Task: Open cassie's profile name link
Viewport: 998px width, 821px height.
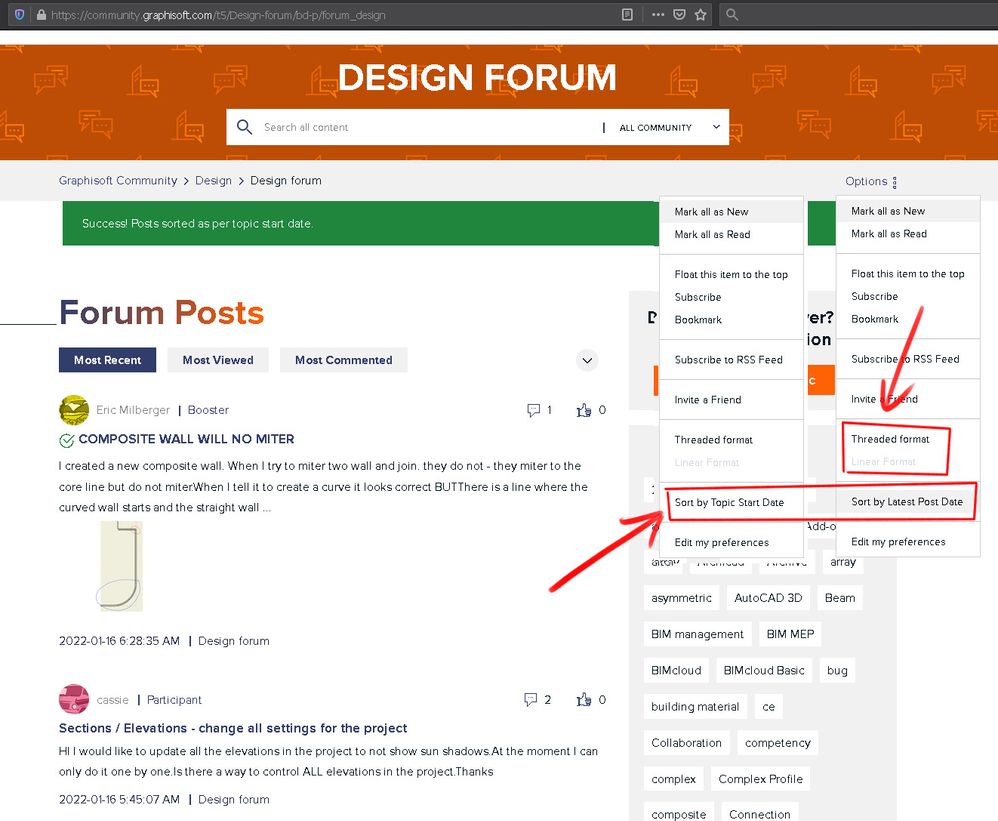Action: point(113,700)
